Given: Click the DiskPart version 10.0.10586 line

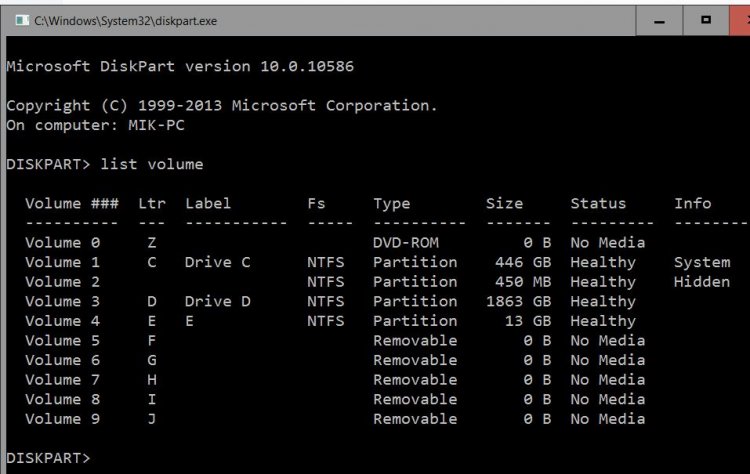Looking at the screenshot, I should (180, 66).
